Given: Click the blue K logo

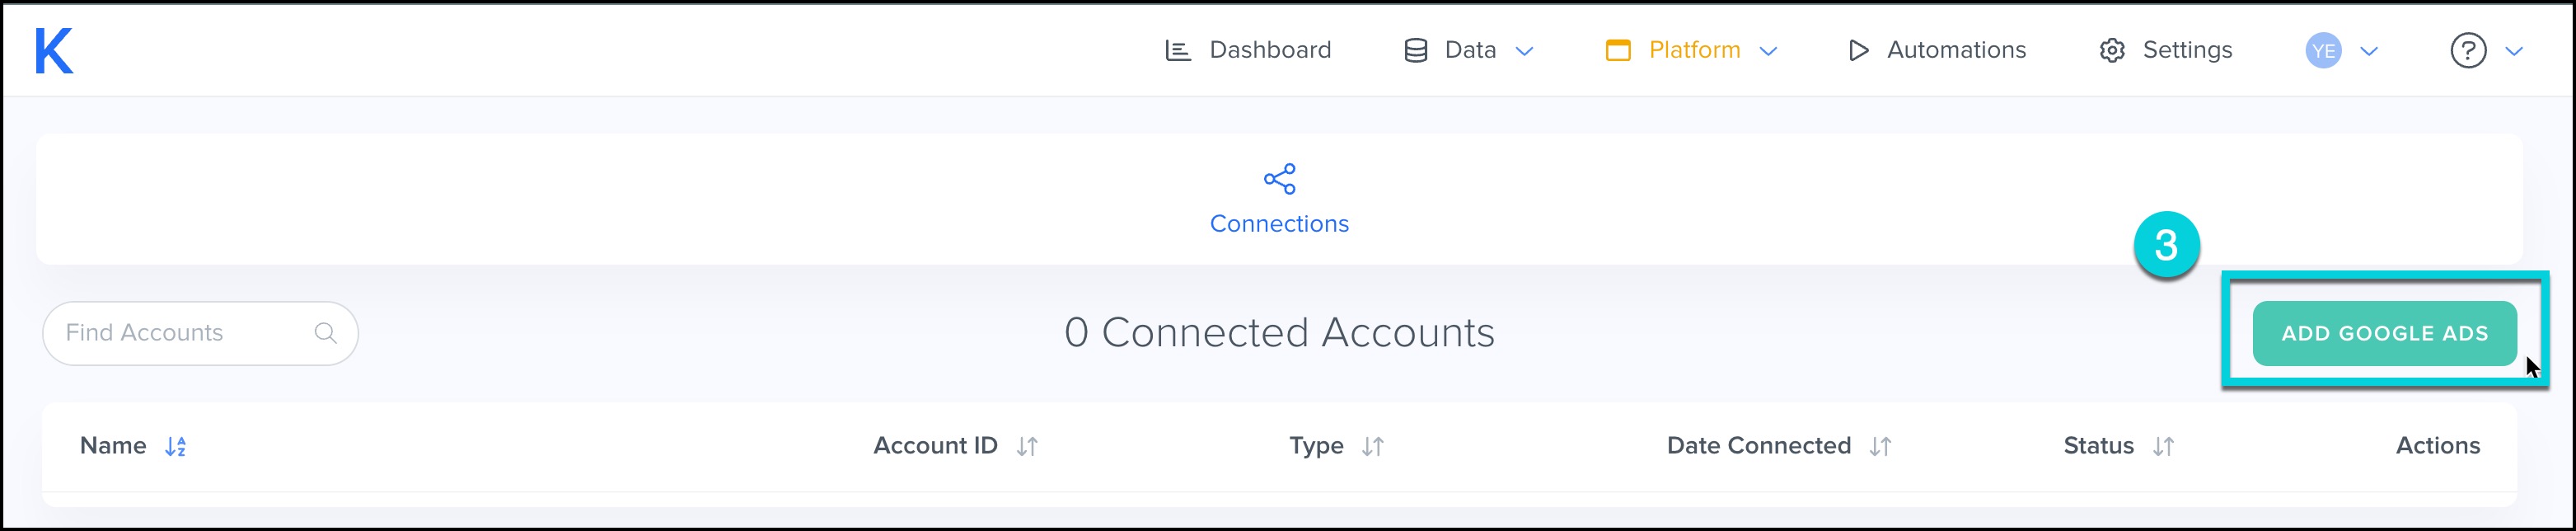Looking at the screenshot, I should [x=54, y=50].
